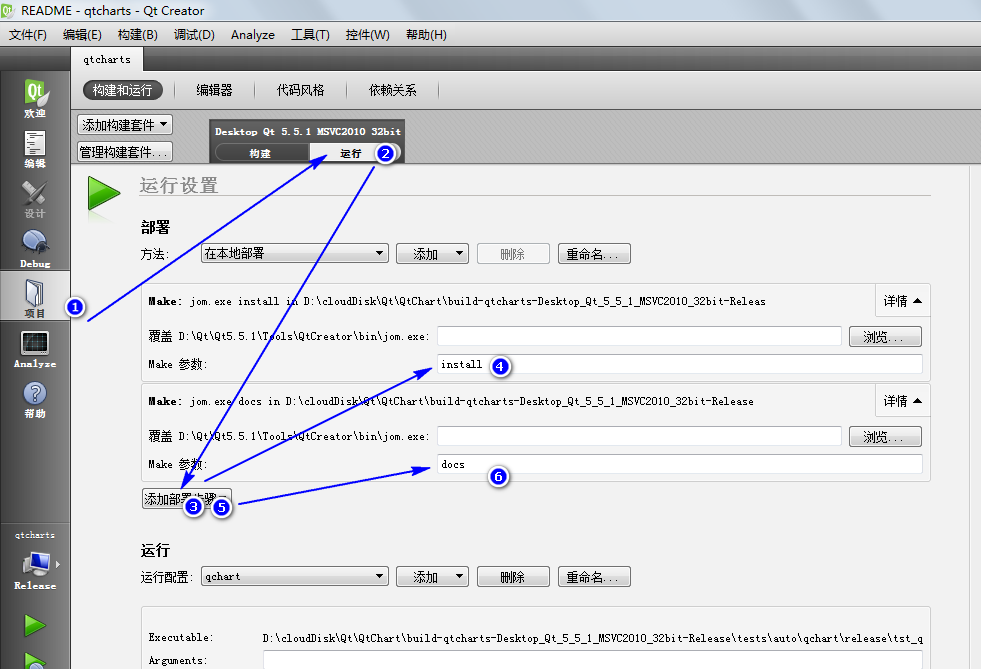Select the 构建和运行 tab
Viewport: 981px width, 669px height.
(123, 90)
